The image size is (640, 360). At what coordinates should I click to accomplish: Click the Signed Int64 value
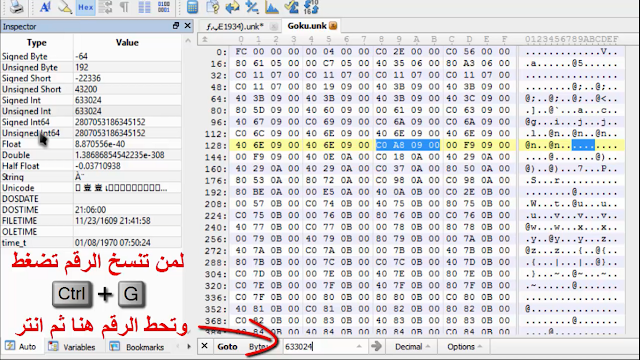tap(110, 122)
